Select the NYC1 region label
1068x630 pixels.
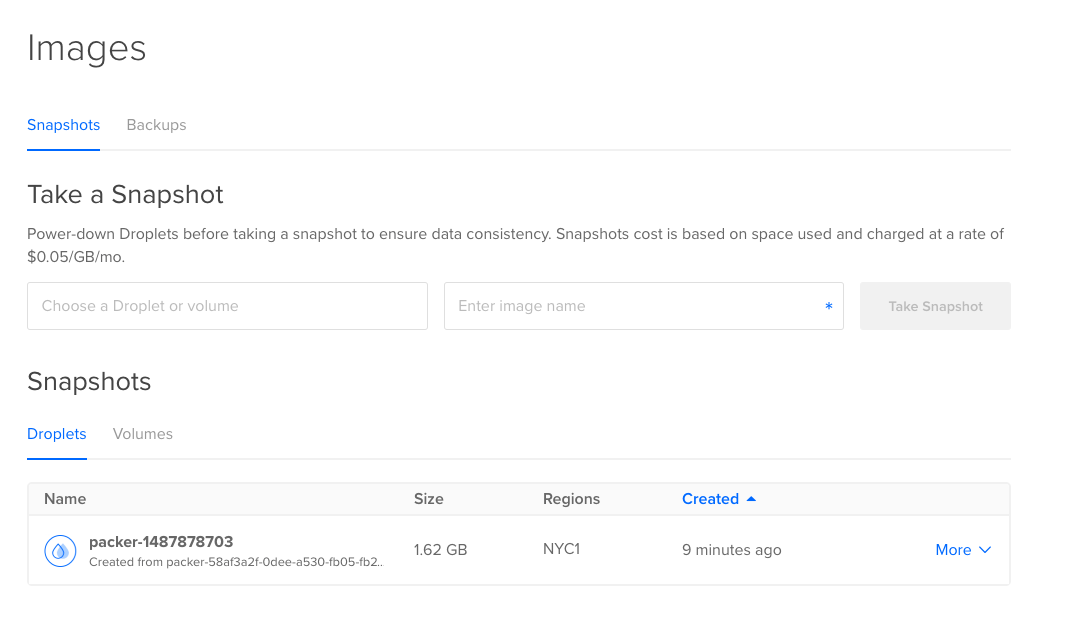[x=561, y=550]
